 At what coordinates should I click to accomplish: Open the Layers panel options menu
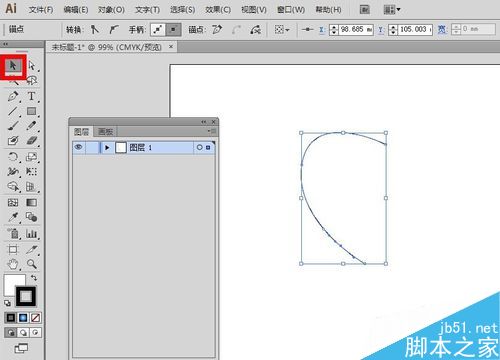(212, 131)
